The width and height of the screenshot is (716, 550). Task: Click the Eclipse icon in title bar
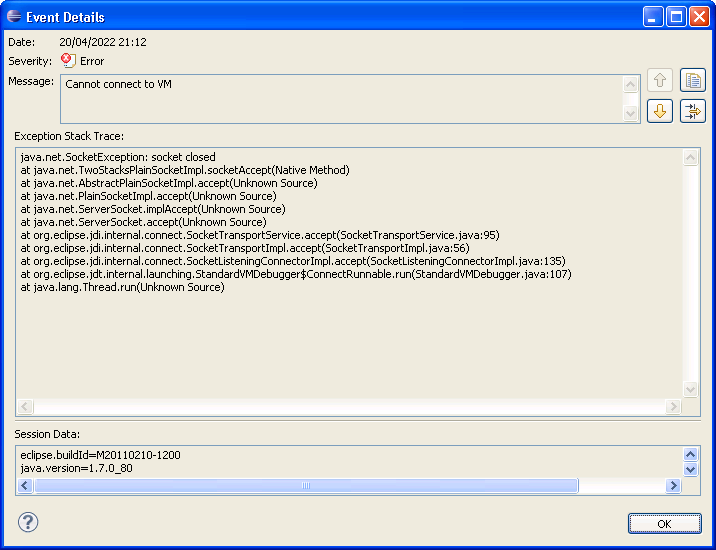tap(14, 16)
